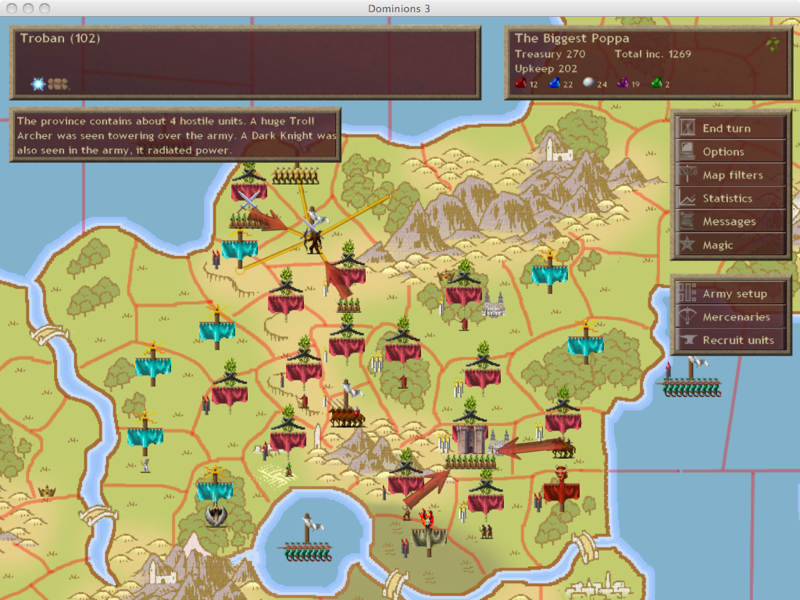
Task: Click the white tower in northern mountains
Action: pyautogui.click(x=558, y=148)
